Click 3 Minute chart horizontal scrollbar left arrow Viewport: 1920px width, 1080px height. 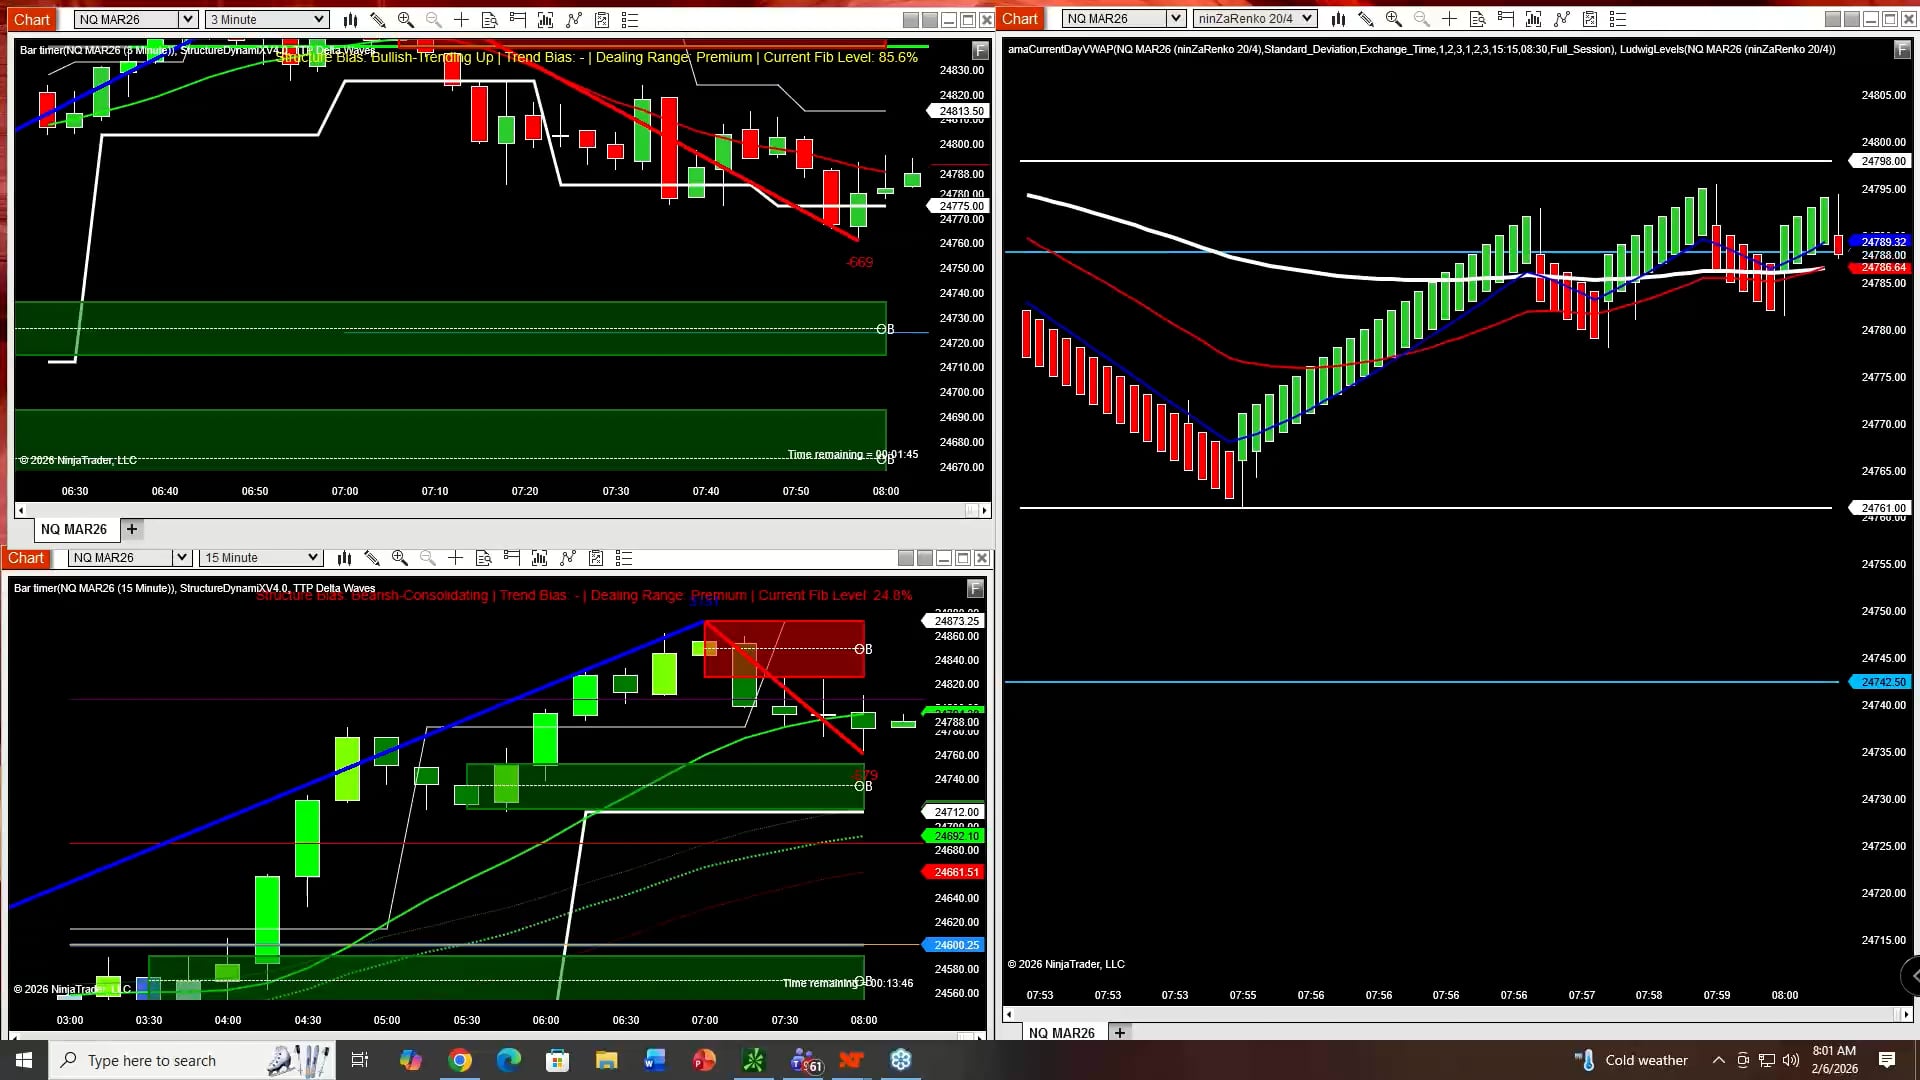(21, 511)
